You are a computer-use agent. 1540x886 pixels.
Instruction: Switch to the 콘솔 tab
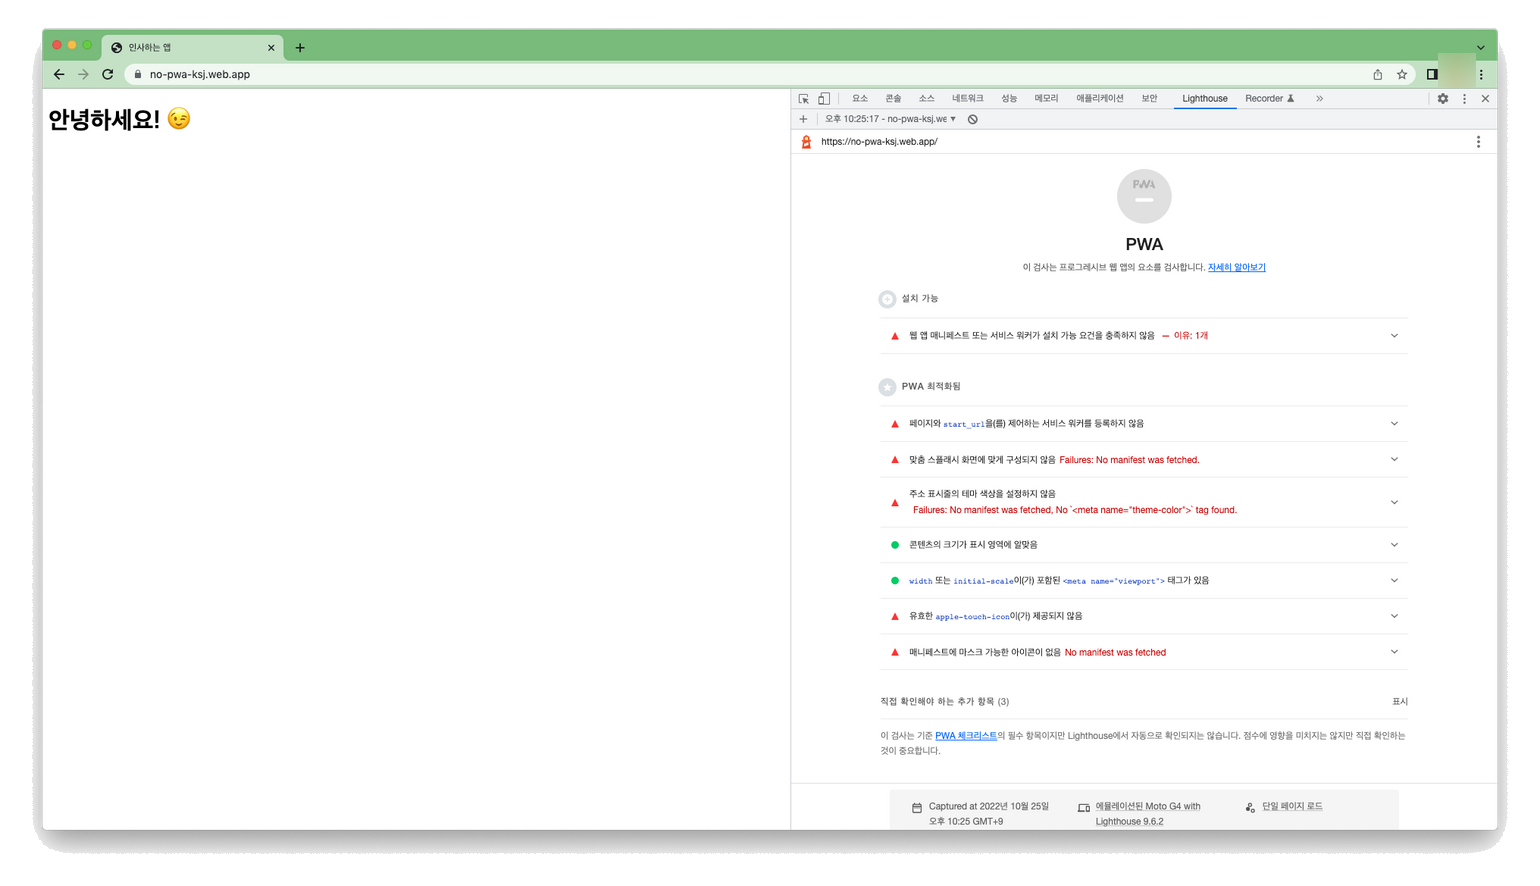[x=893, y=99]
